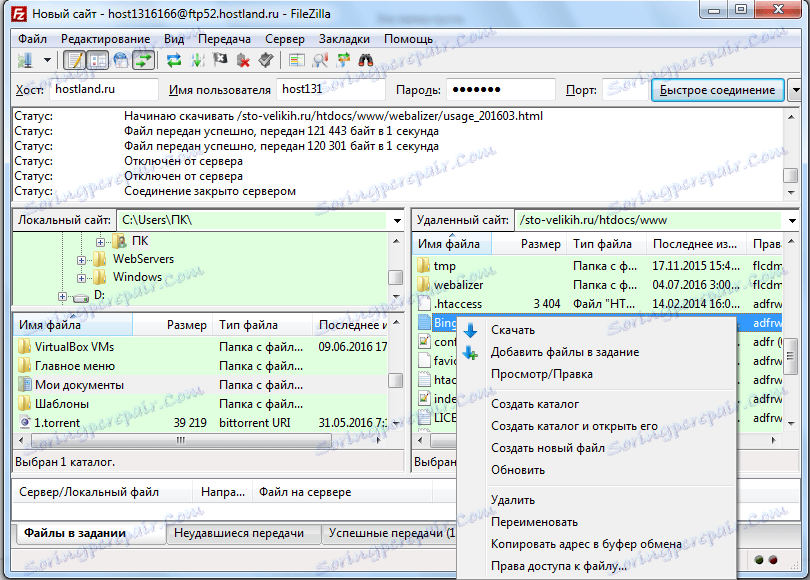Toggle the transfer queue display
The height and width of the screenshot is (580, 810).
(143, 60)
